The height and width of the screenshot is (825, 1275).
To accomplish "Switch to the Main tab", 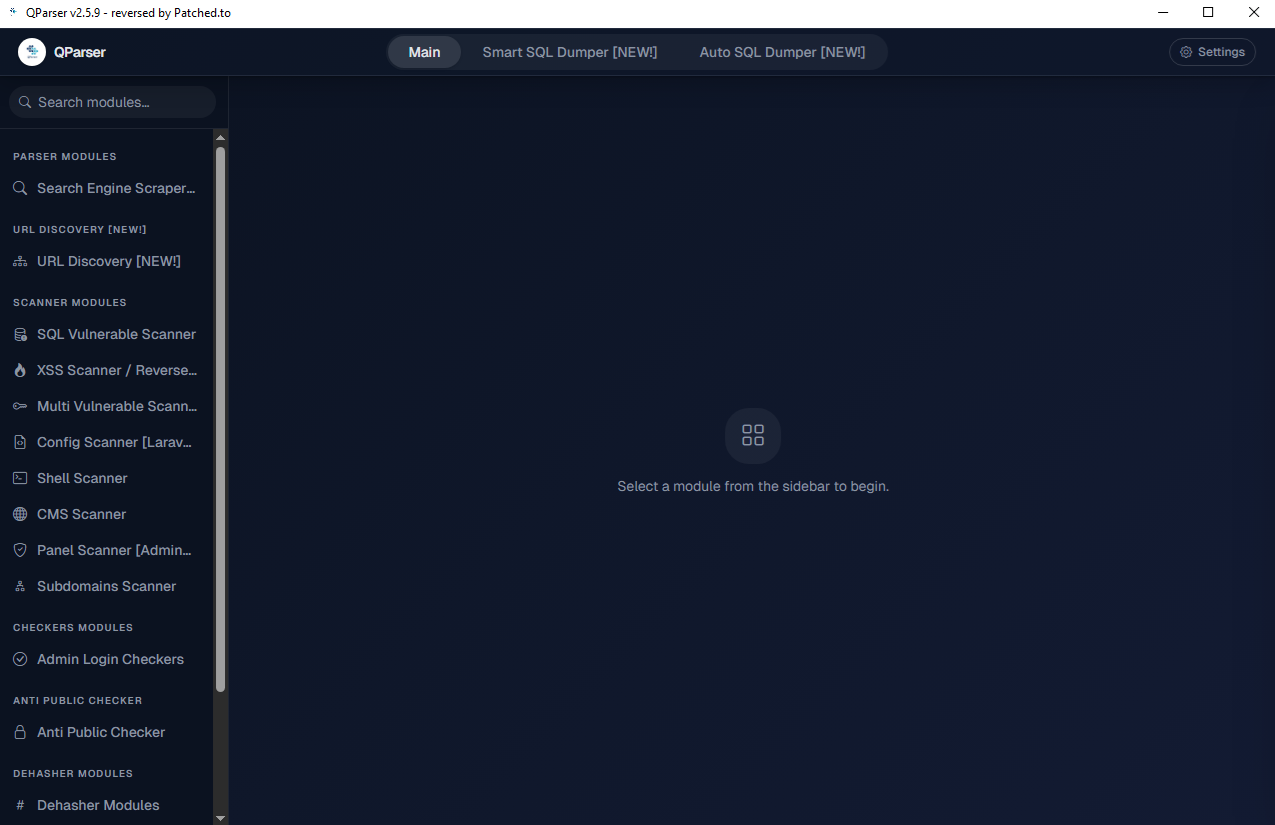I will 424,52.
